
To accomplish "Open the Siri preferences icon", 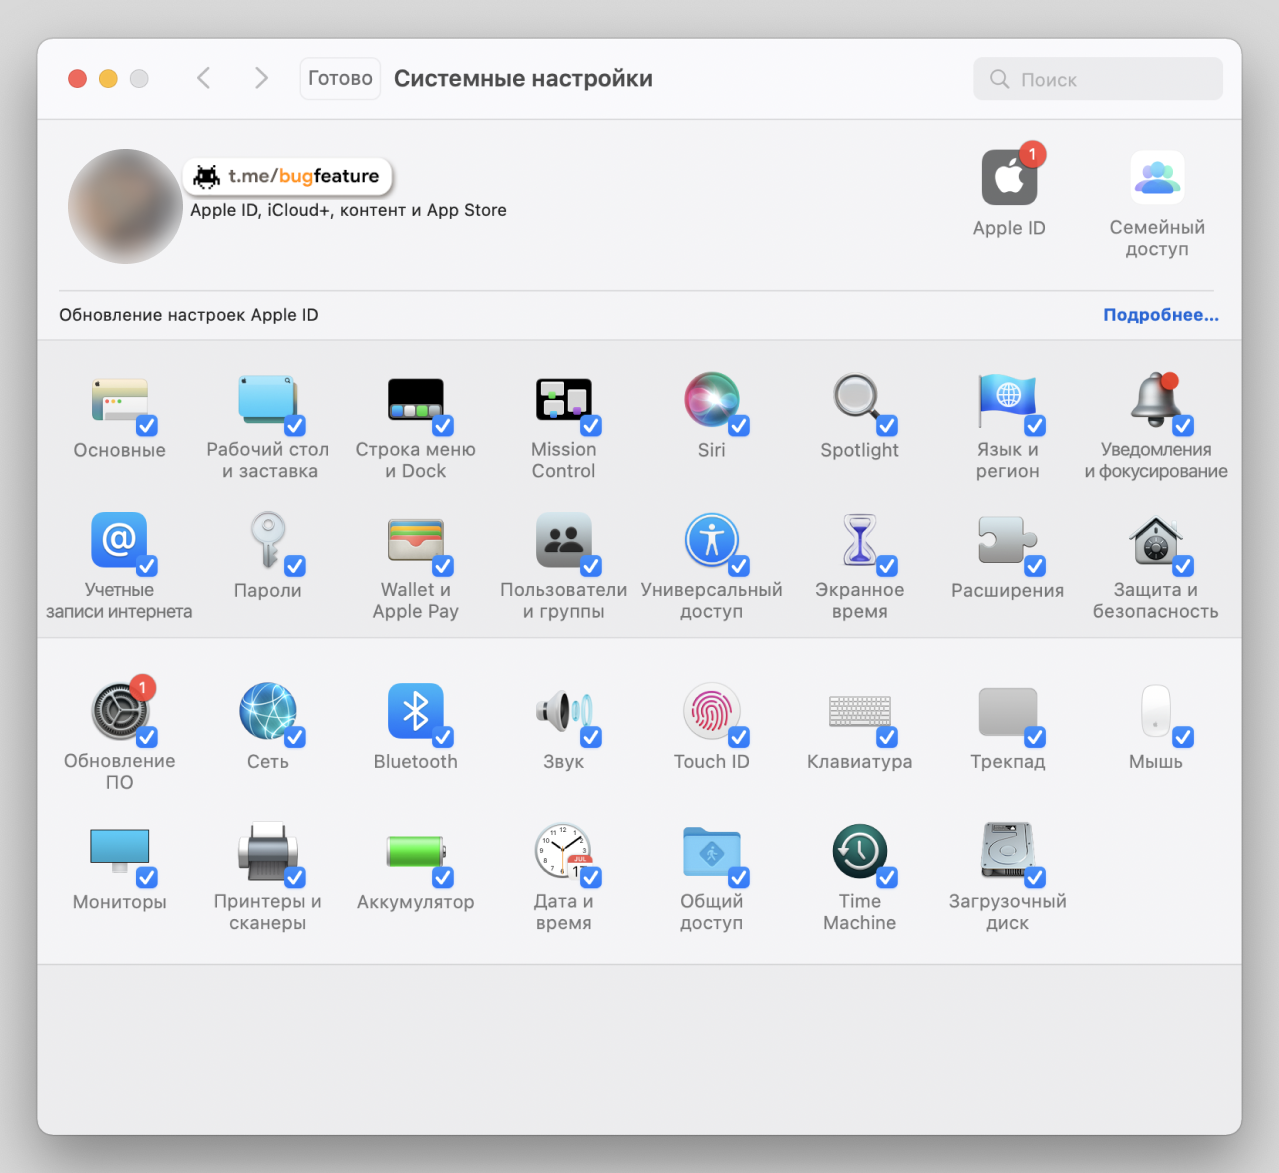I will (711, 400).
